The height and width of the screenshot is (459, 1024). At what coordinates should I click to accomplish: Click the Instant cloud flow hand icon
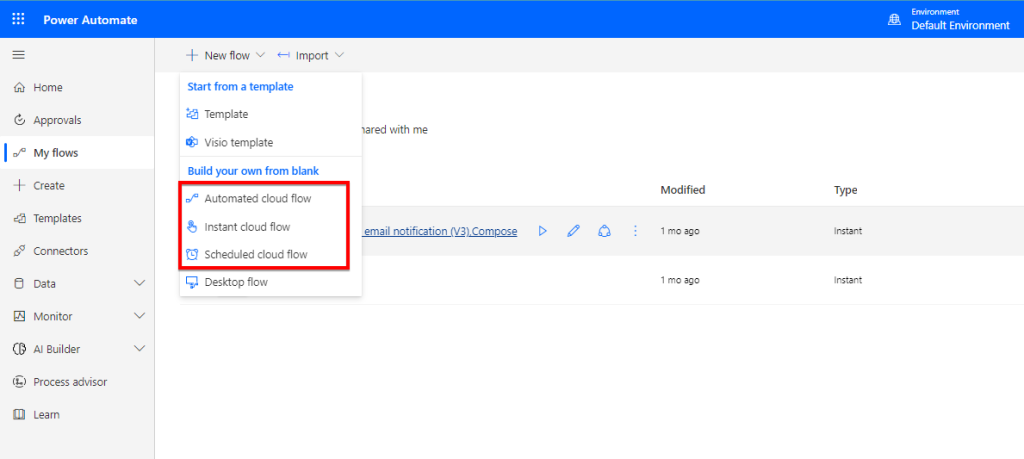pyautogui.click(x=192, y=227)
